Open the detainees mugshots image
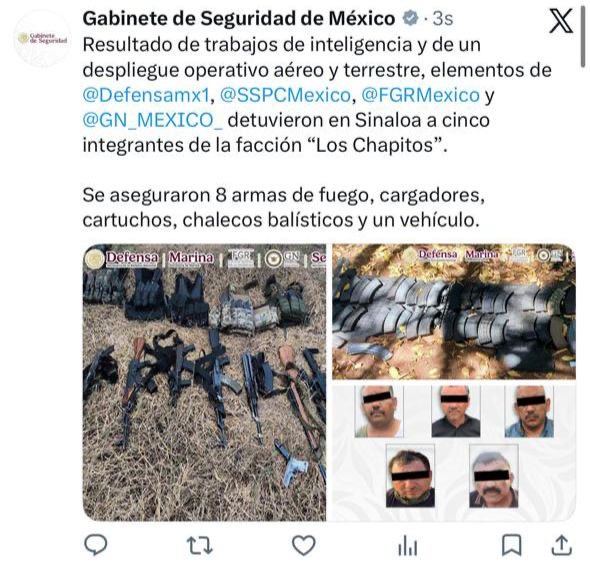The width and height of the screenshot is (590, 565). 454,451
